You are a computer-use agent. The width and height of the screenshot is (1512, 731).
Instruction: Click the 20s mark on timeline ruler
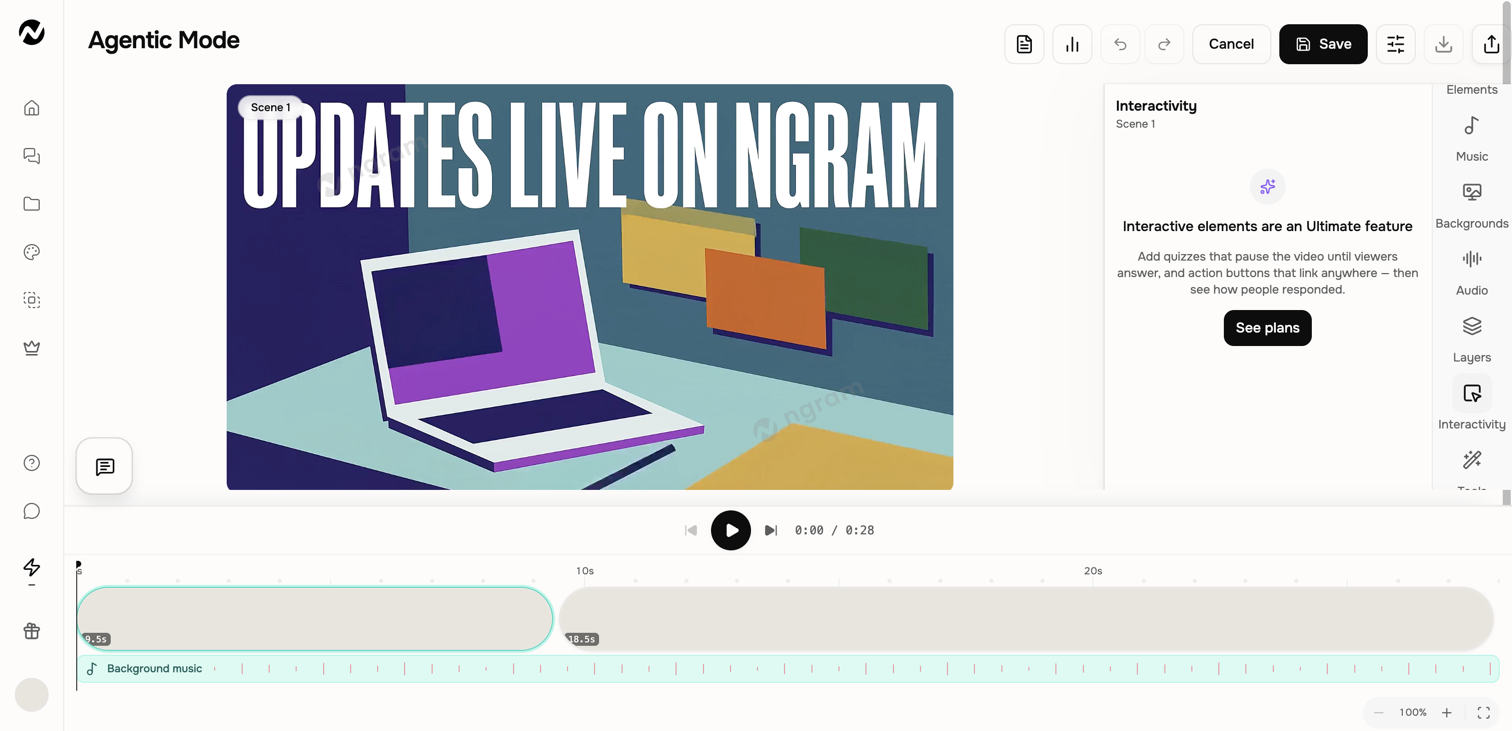(x=1093, y=571)
